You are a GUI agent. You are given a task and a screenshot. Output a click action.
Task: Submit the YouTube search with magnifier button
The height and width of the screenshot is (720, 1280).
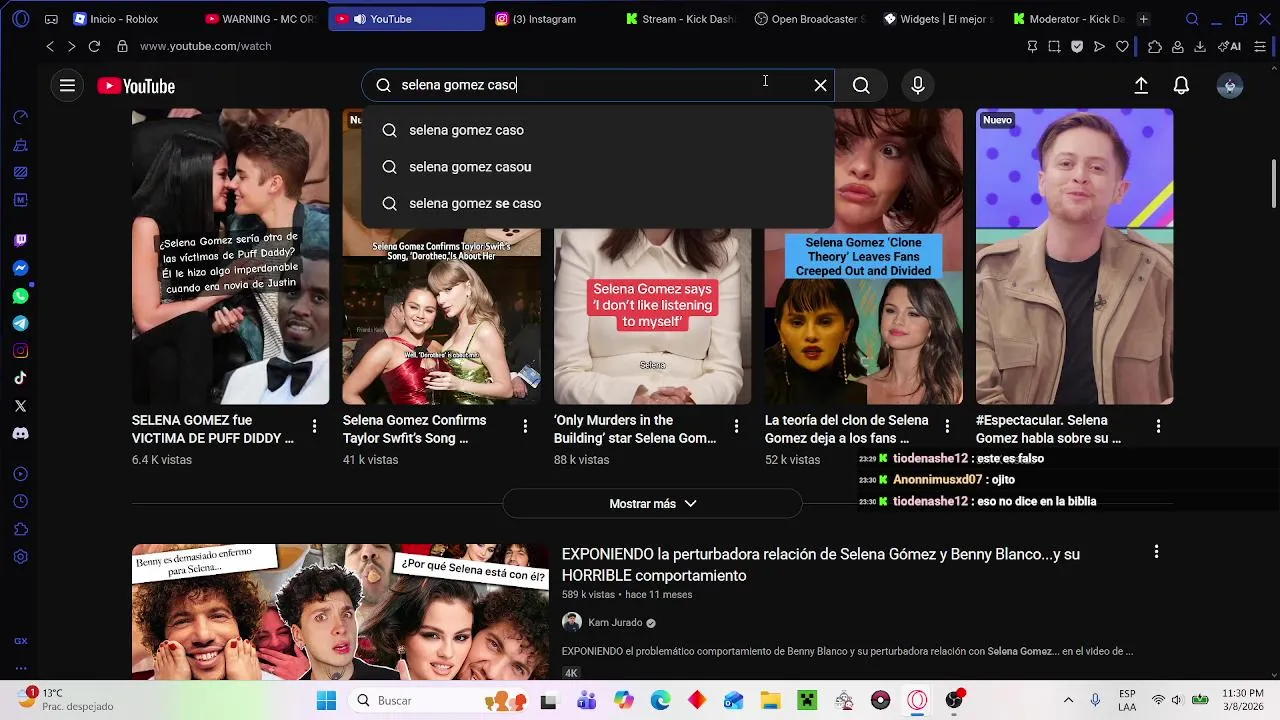pos(861,86)
